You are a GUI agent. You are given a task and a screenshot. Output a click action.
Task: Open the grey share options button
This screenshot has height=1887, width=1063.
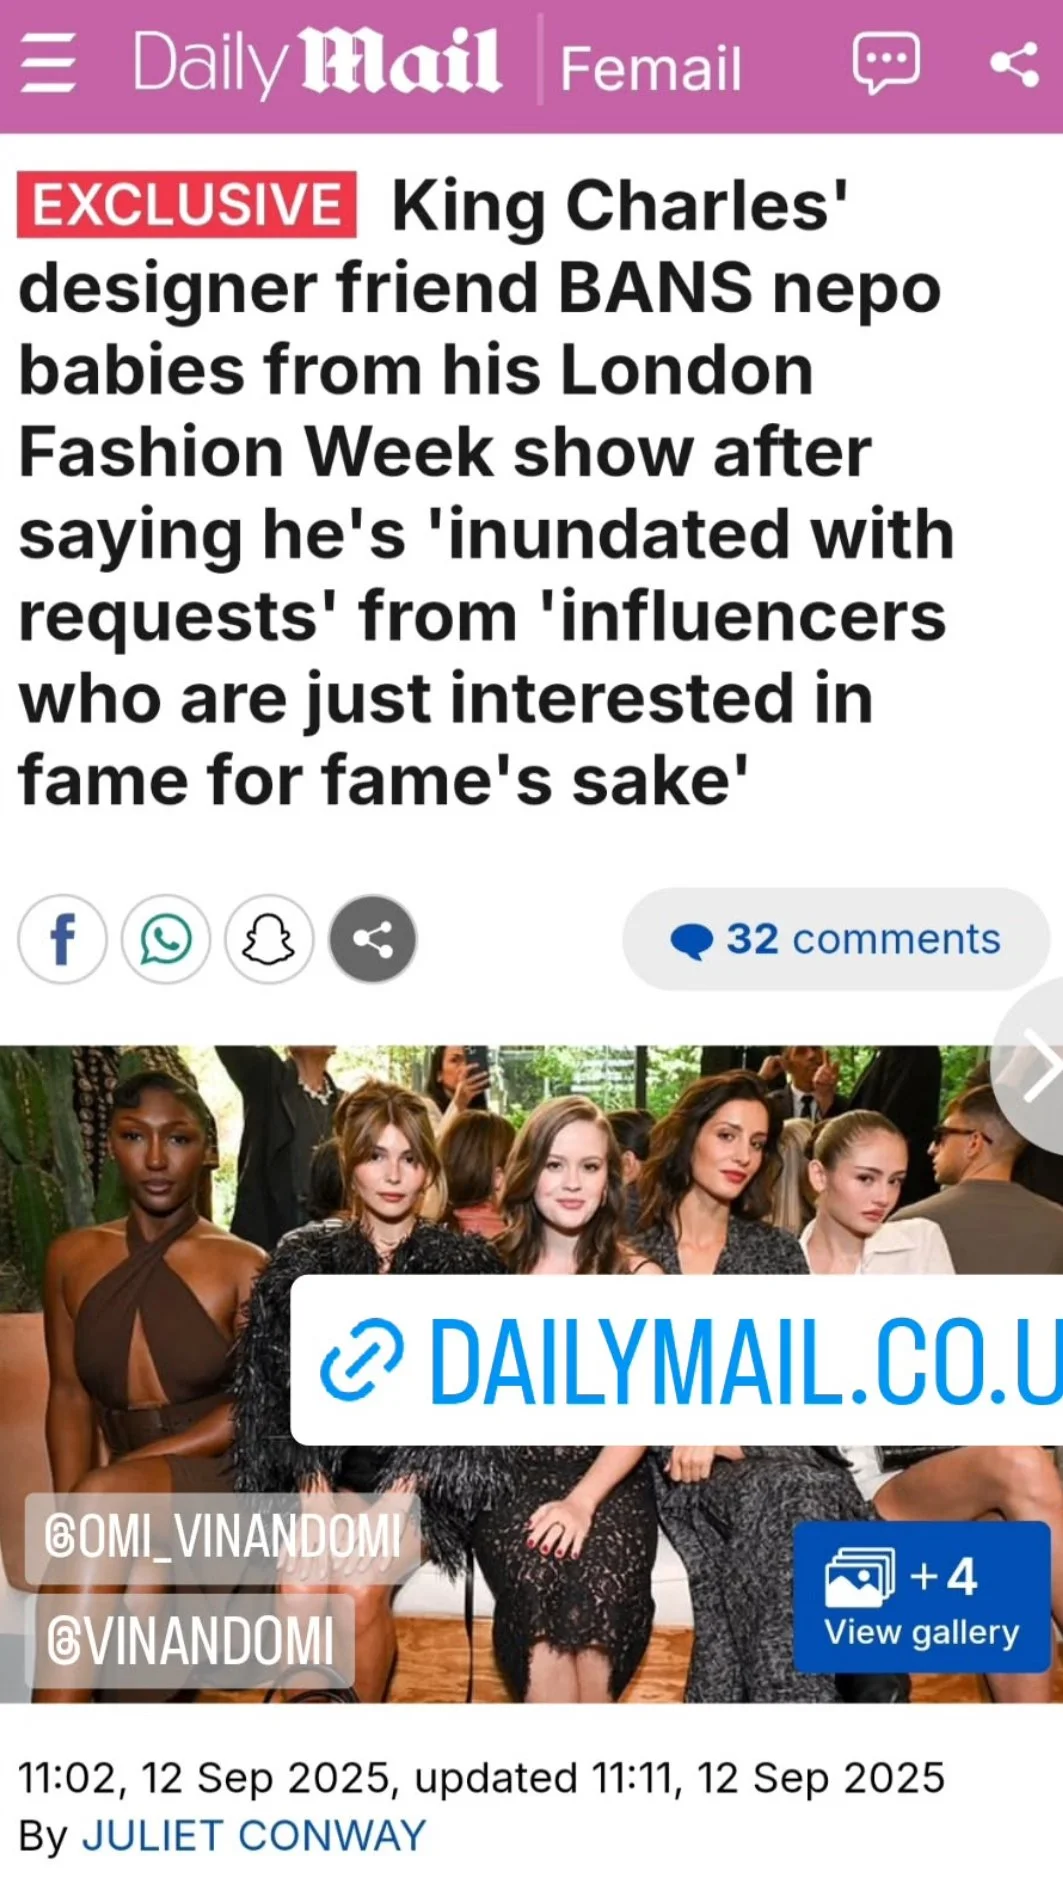pyautogui.click(x=373, y=939)
